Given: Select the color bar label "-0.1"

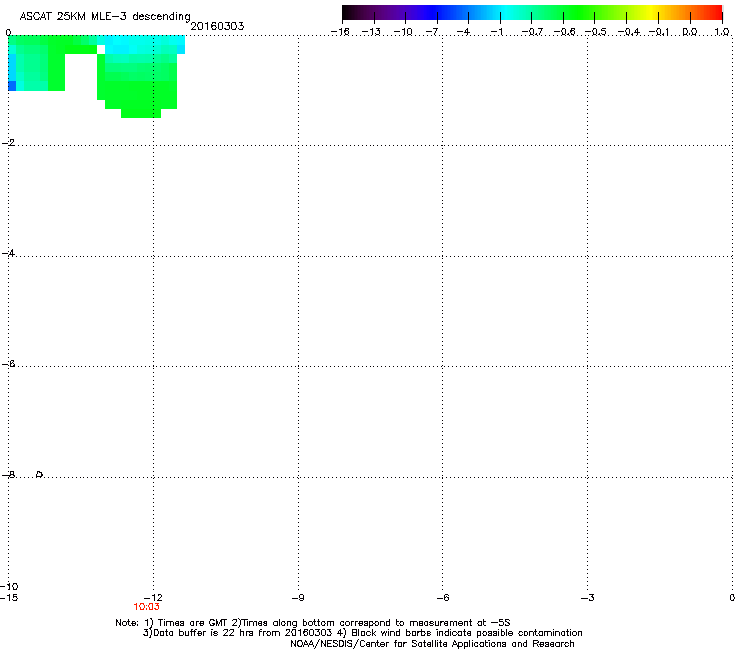Looking at the screenshot, I should (659, 32).
